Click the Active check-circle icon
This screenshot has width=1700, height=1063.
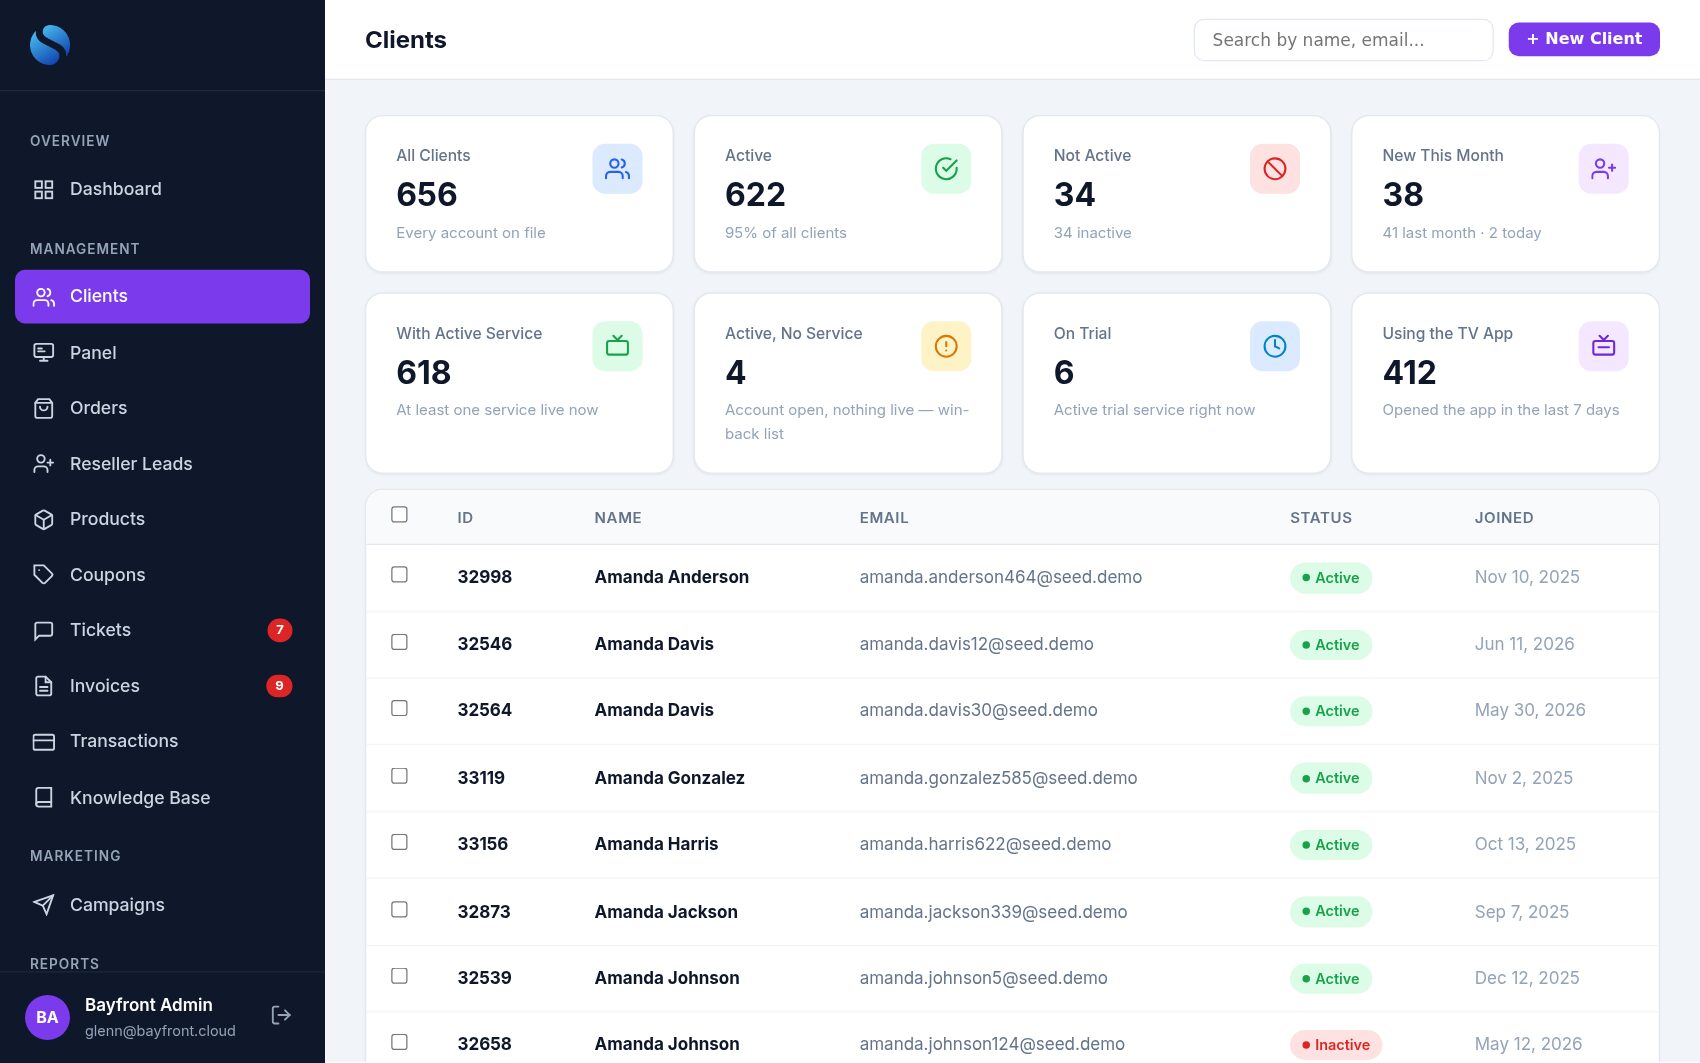click(x=946, y=169)
